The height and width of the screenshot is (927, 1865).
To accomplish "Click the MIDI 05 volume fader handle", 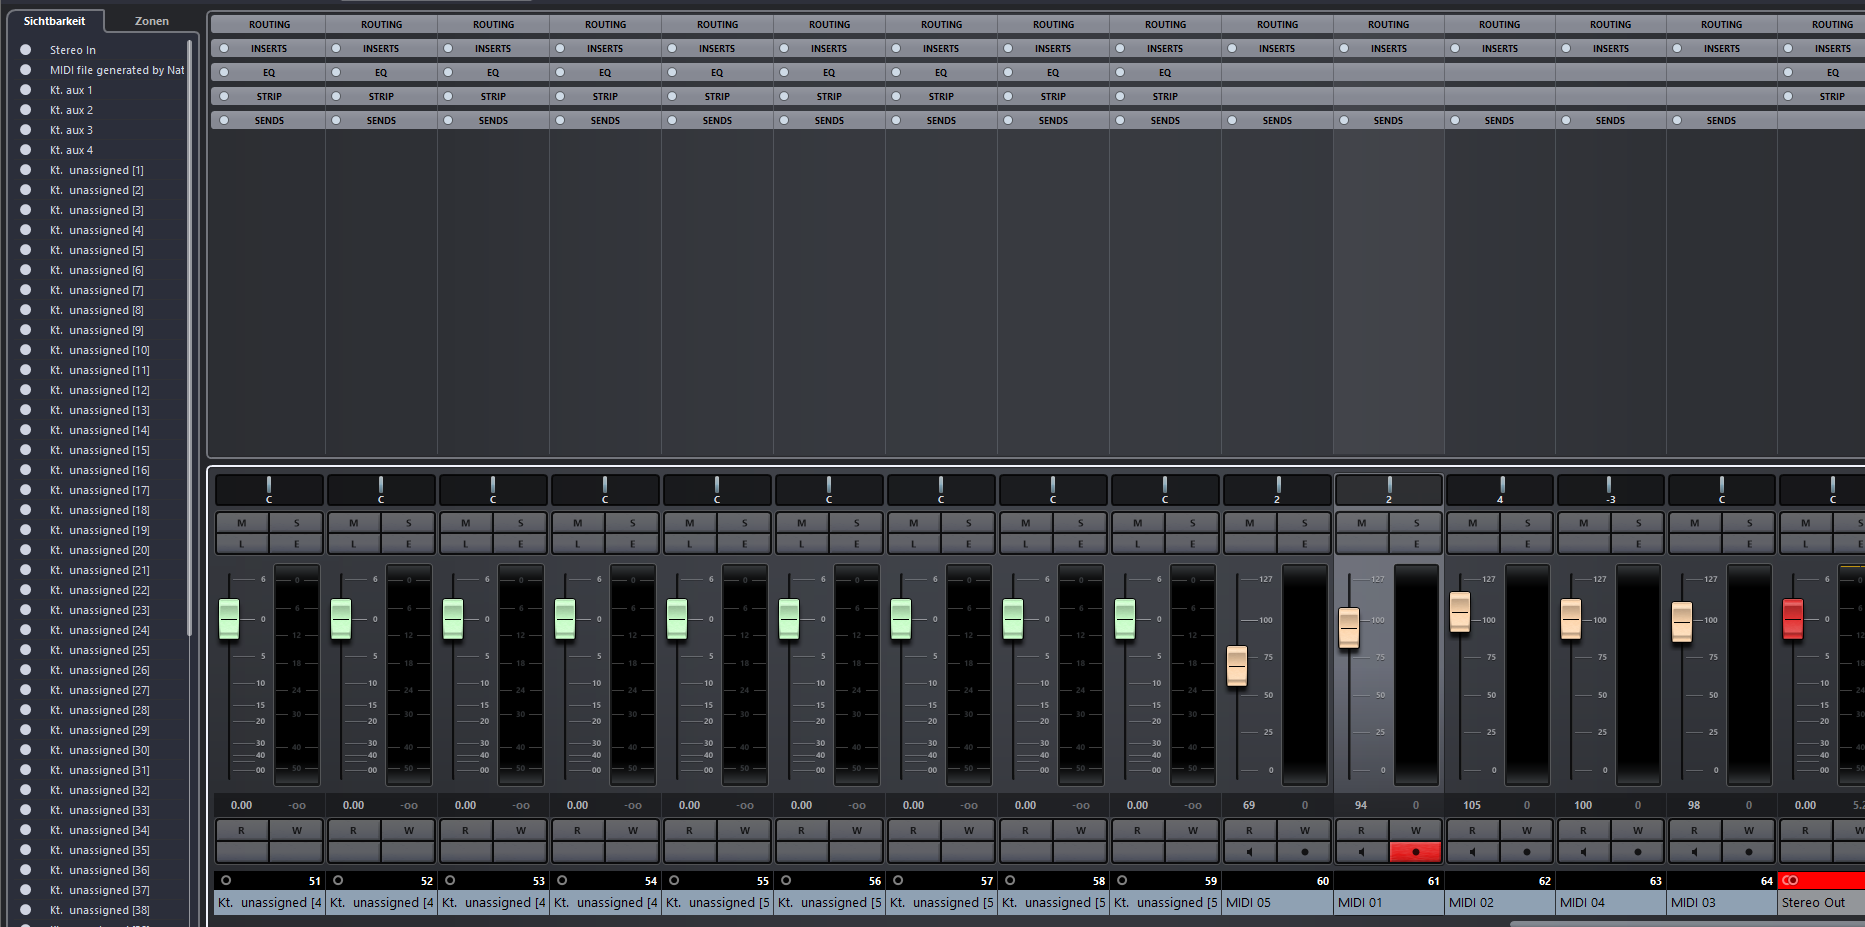I will coord(1237,666).
